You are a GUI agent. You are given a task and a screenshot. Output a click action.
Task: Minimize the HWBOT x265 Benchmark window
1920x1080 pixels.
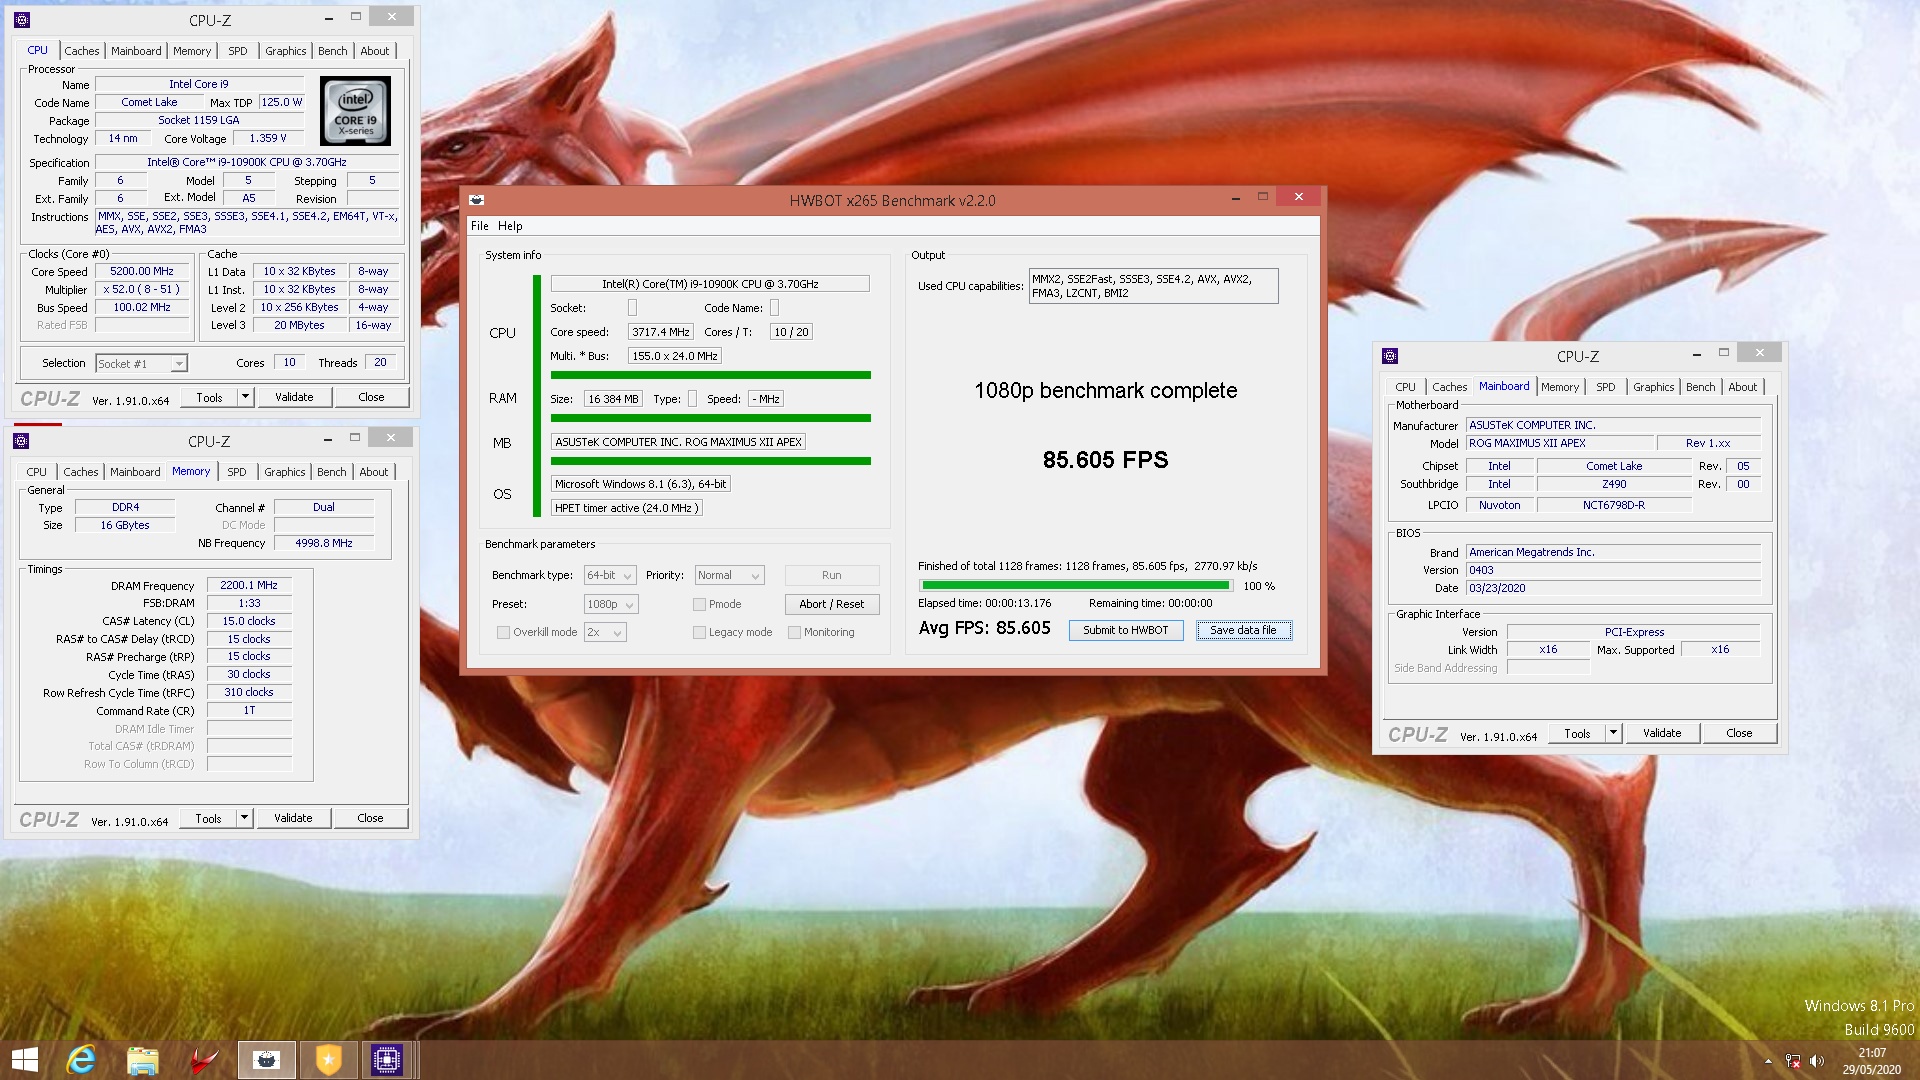1235,197
